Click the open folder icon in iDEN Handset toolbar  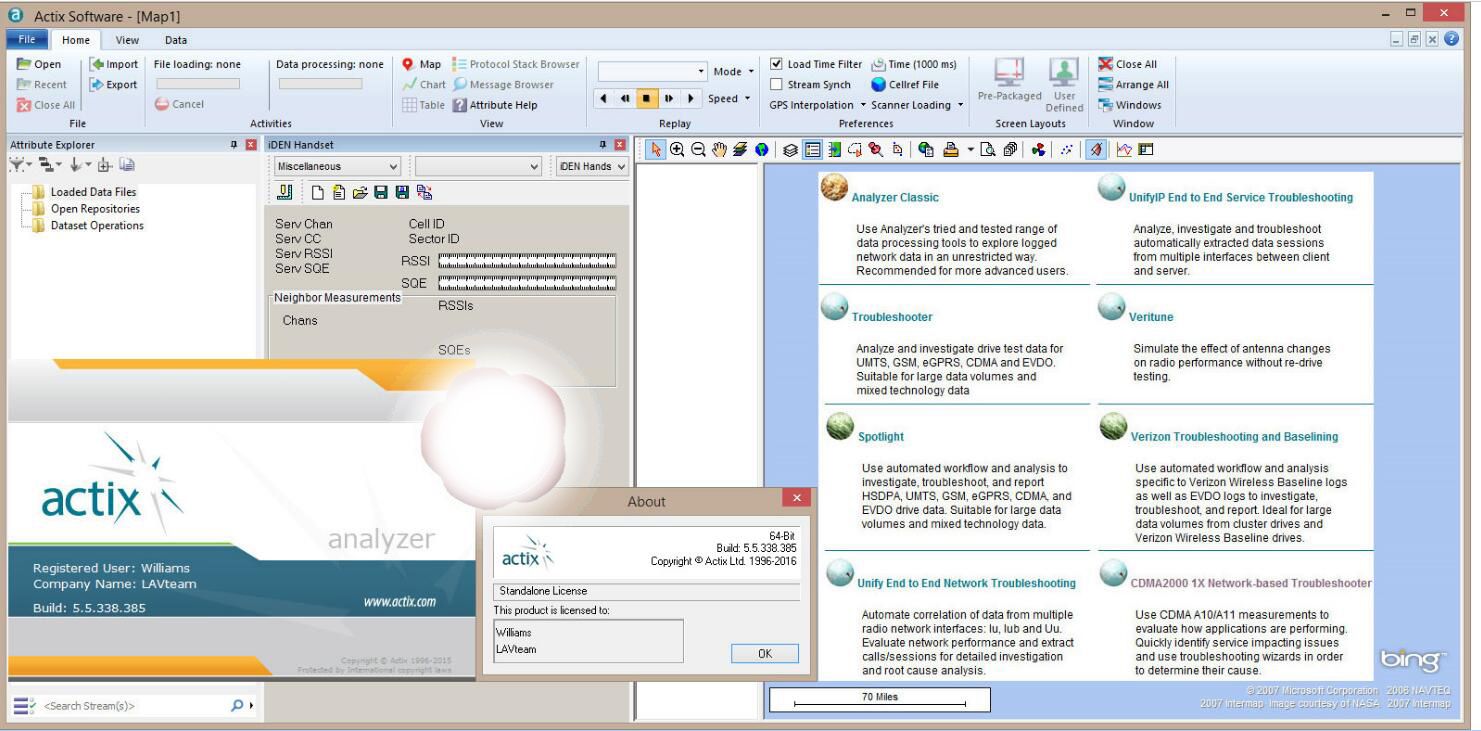[x=359, y=193]
